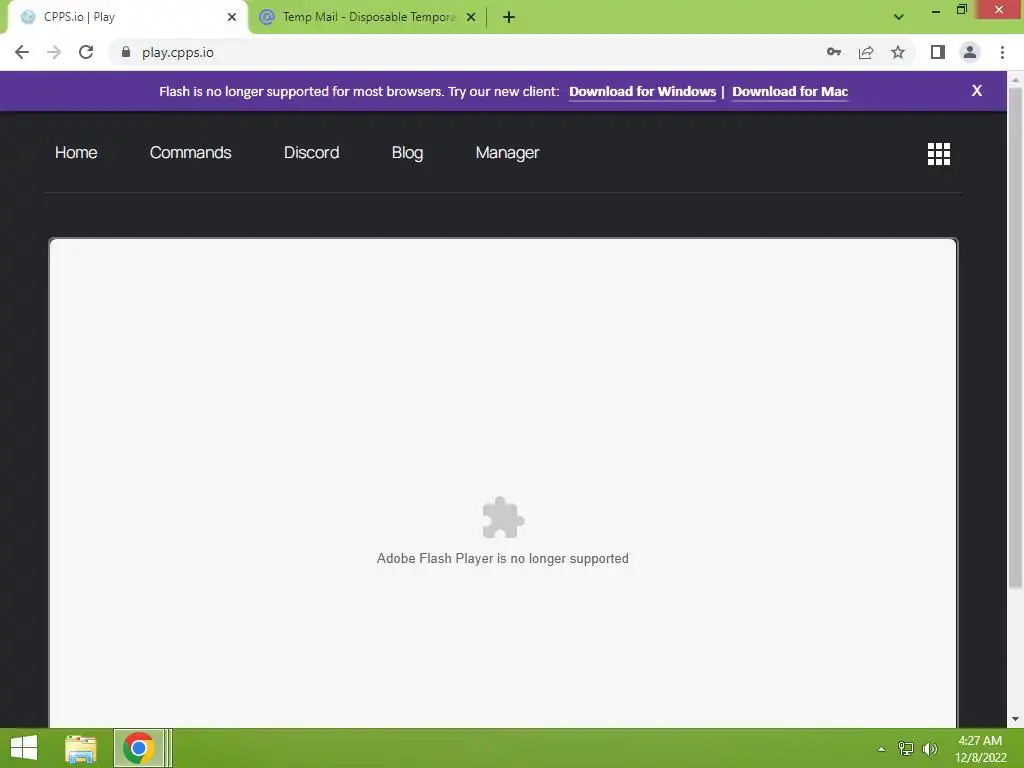
Task: Open Chrome three-dot menu
Action: (1002, 52)
